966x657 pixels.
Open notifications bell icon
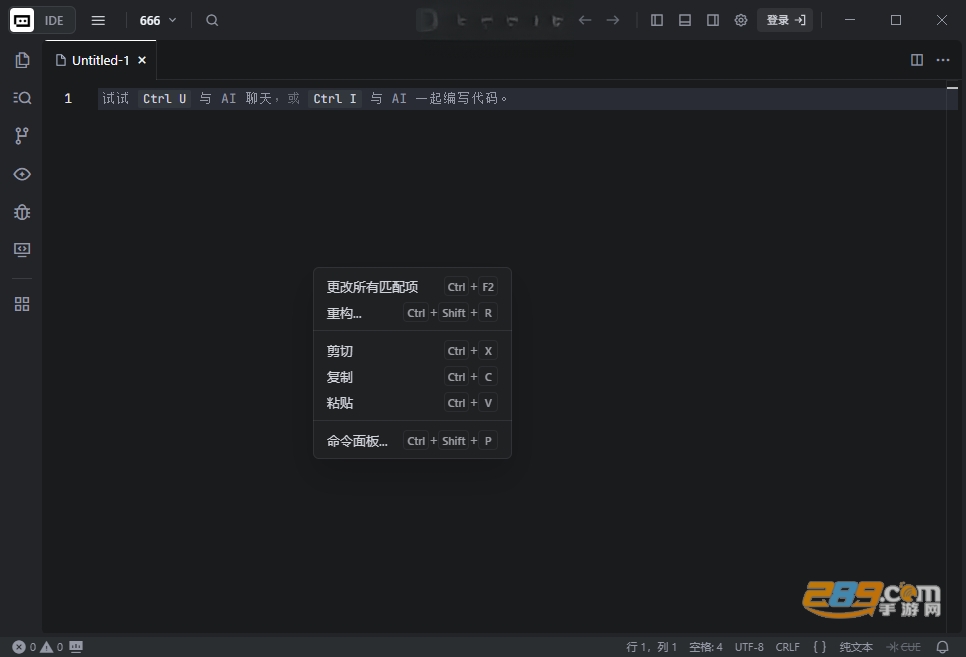(943, 647)
